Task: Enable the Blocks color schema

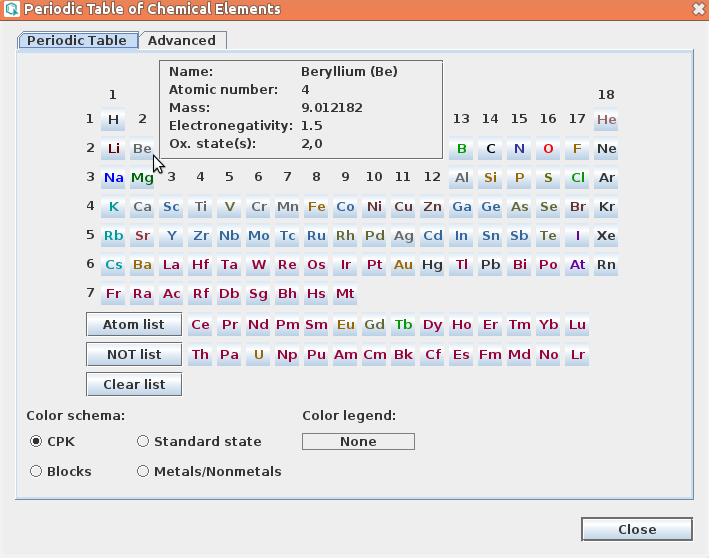Action: click(36, 471)
